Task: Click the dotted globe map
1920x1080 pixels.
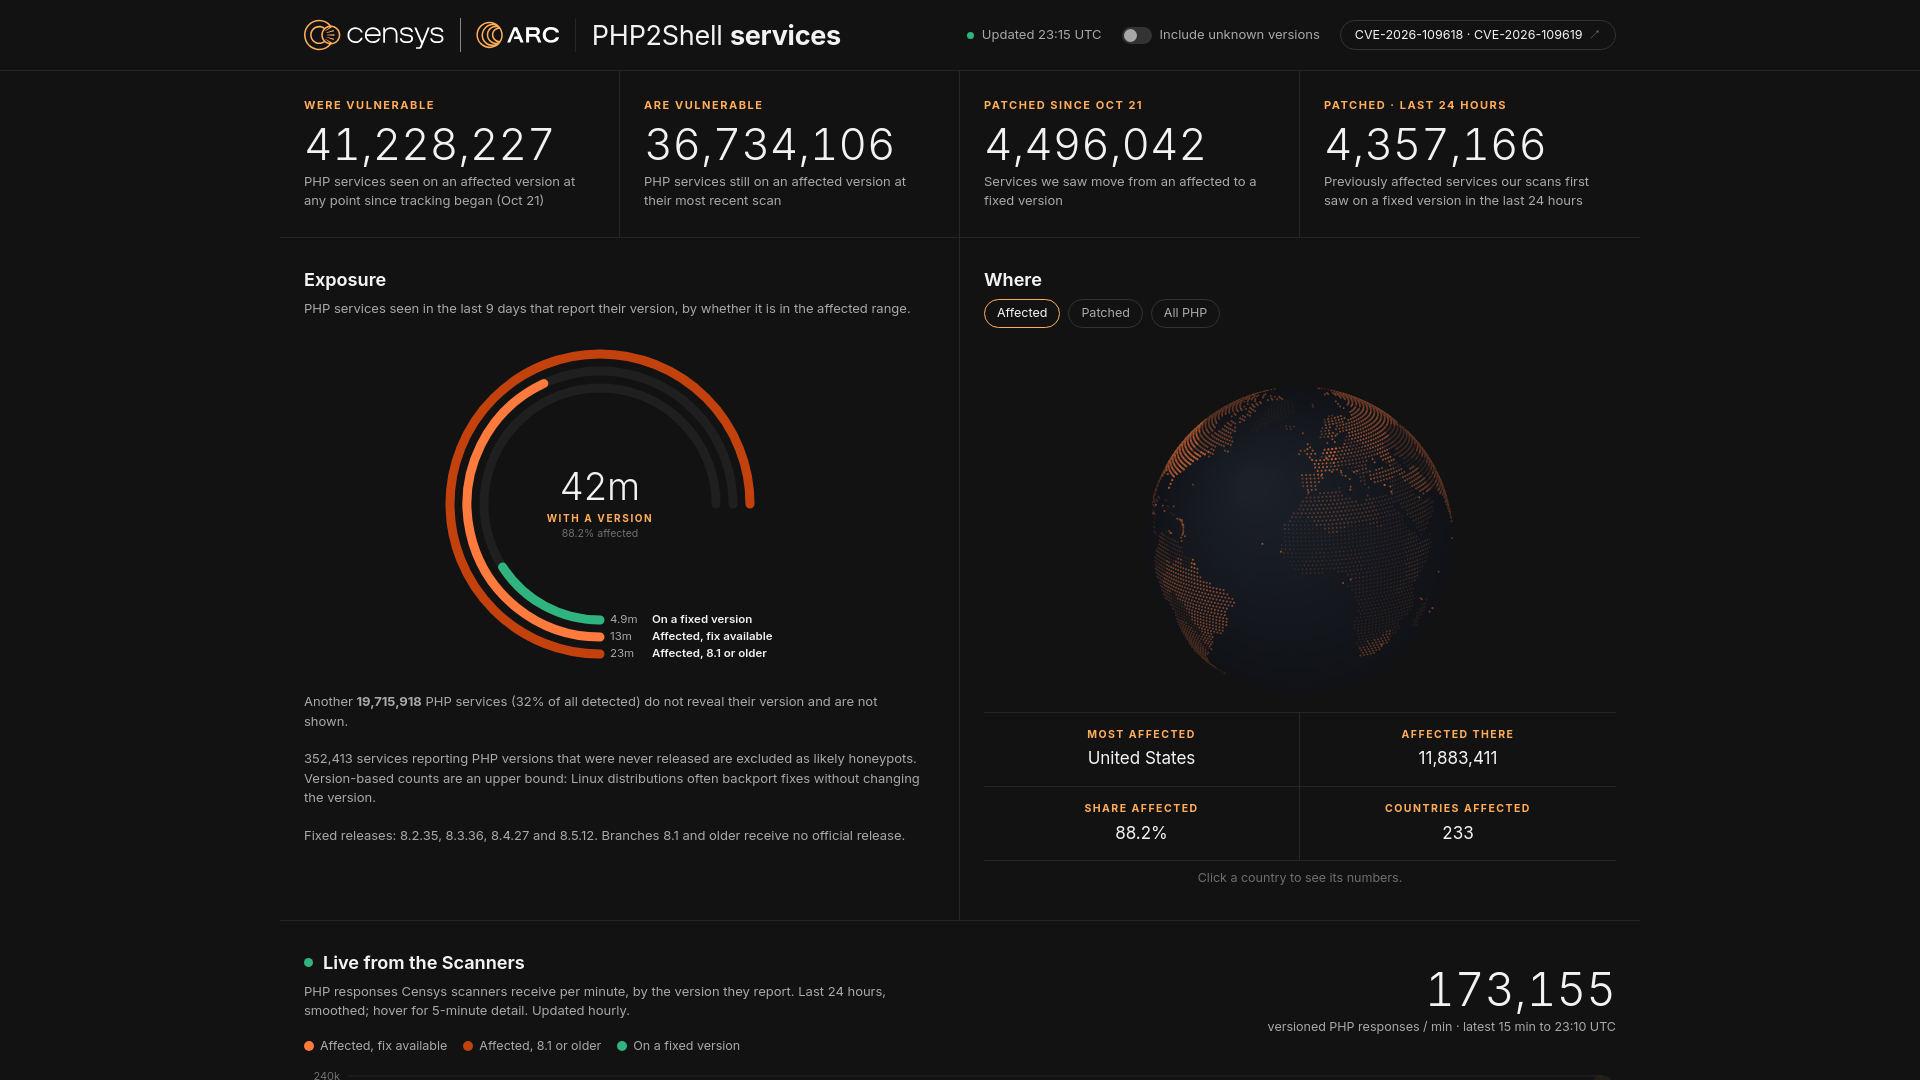Action: 1301,537
